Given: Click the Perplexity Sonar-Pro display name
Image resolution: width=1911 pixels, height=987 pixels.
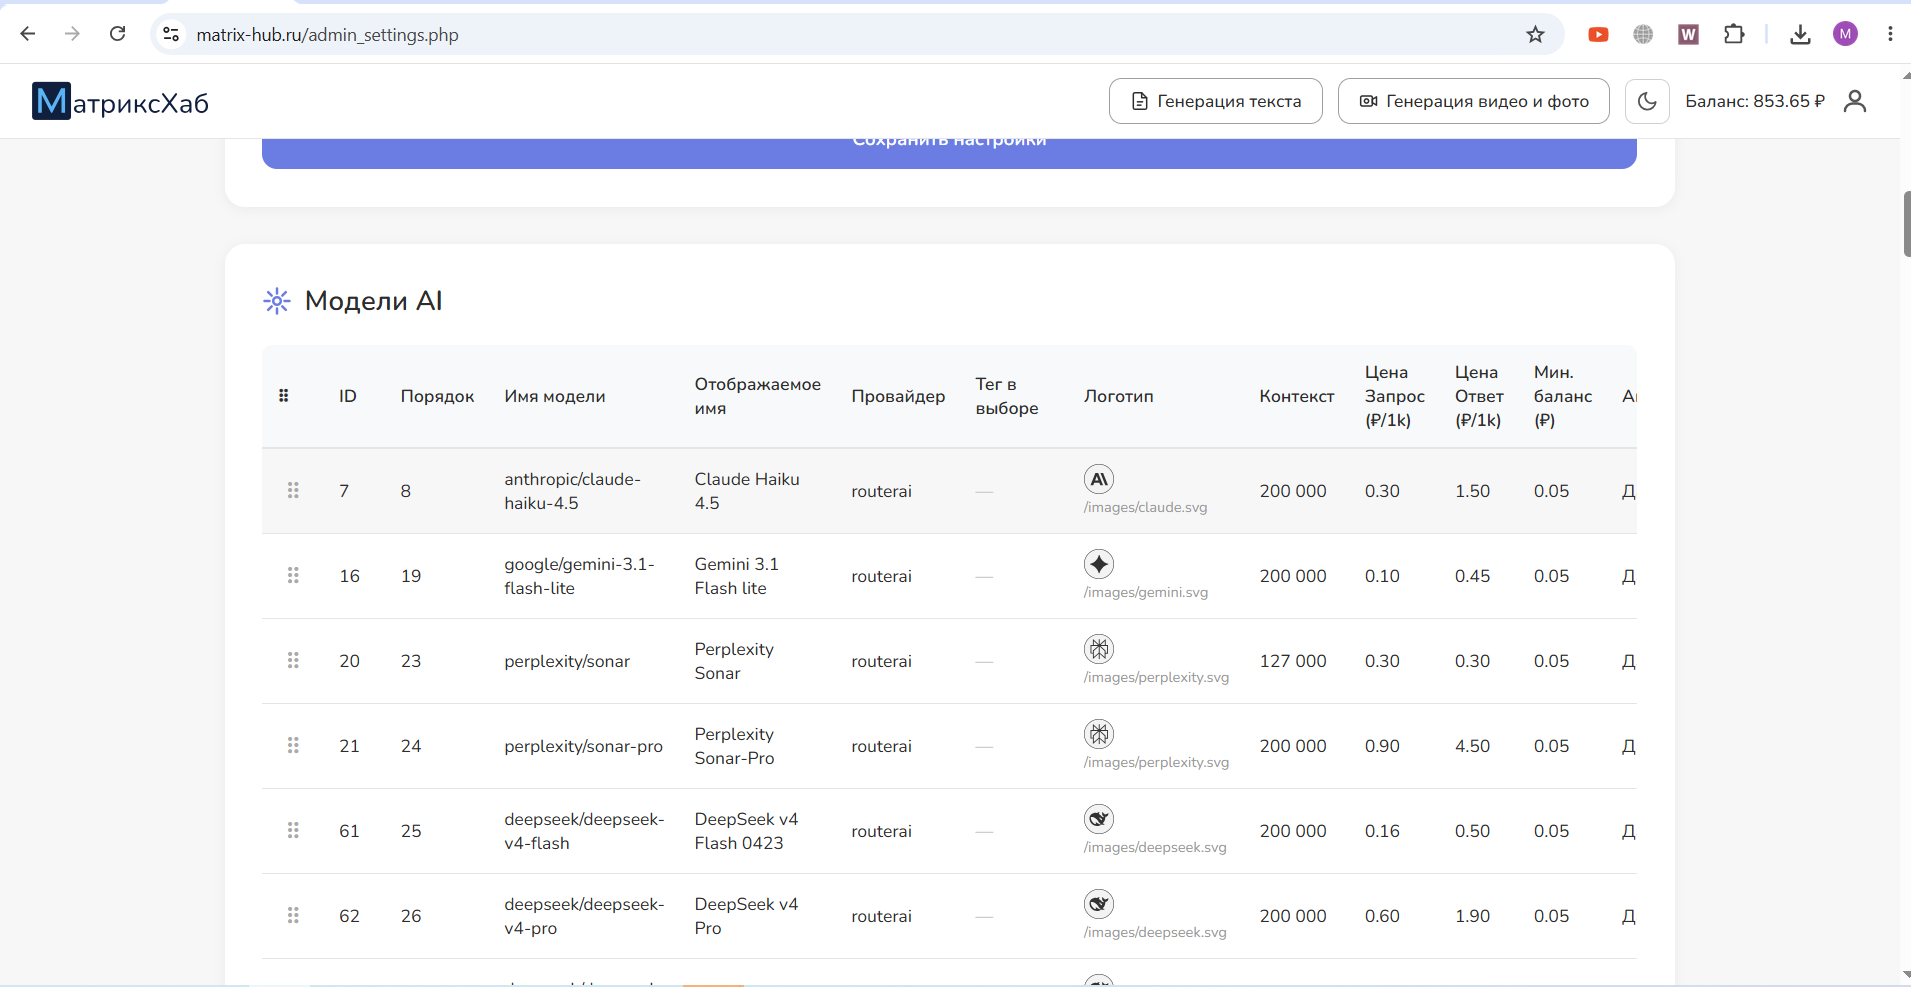Looking at the screenshot, I should [734, 746].
